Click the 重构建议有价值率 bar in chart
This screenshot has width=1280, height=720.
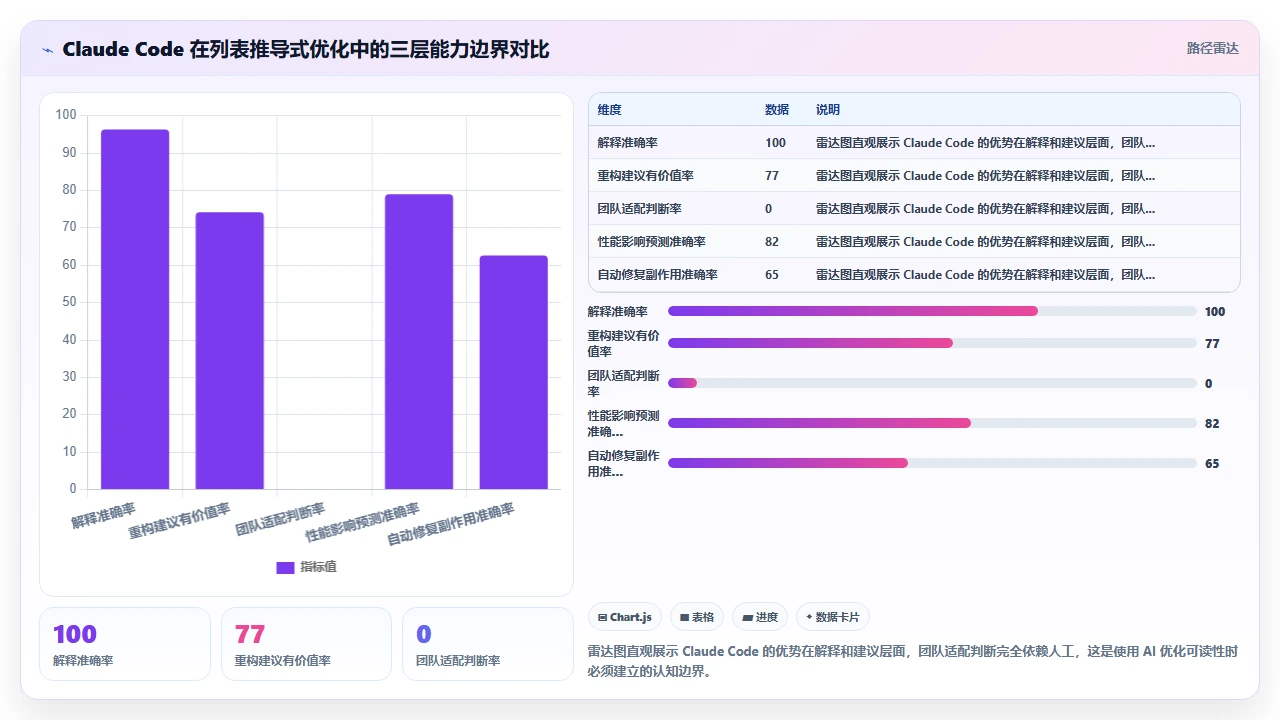230,350
